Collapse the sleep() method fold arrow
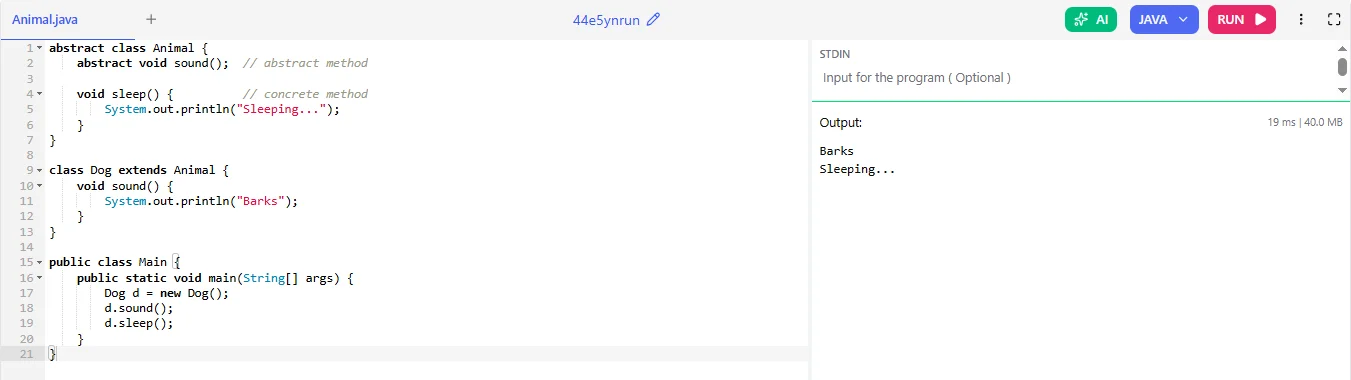This screenshot has height=380, width=1351. (39, 94)
